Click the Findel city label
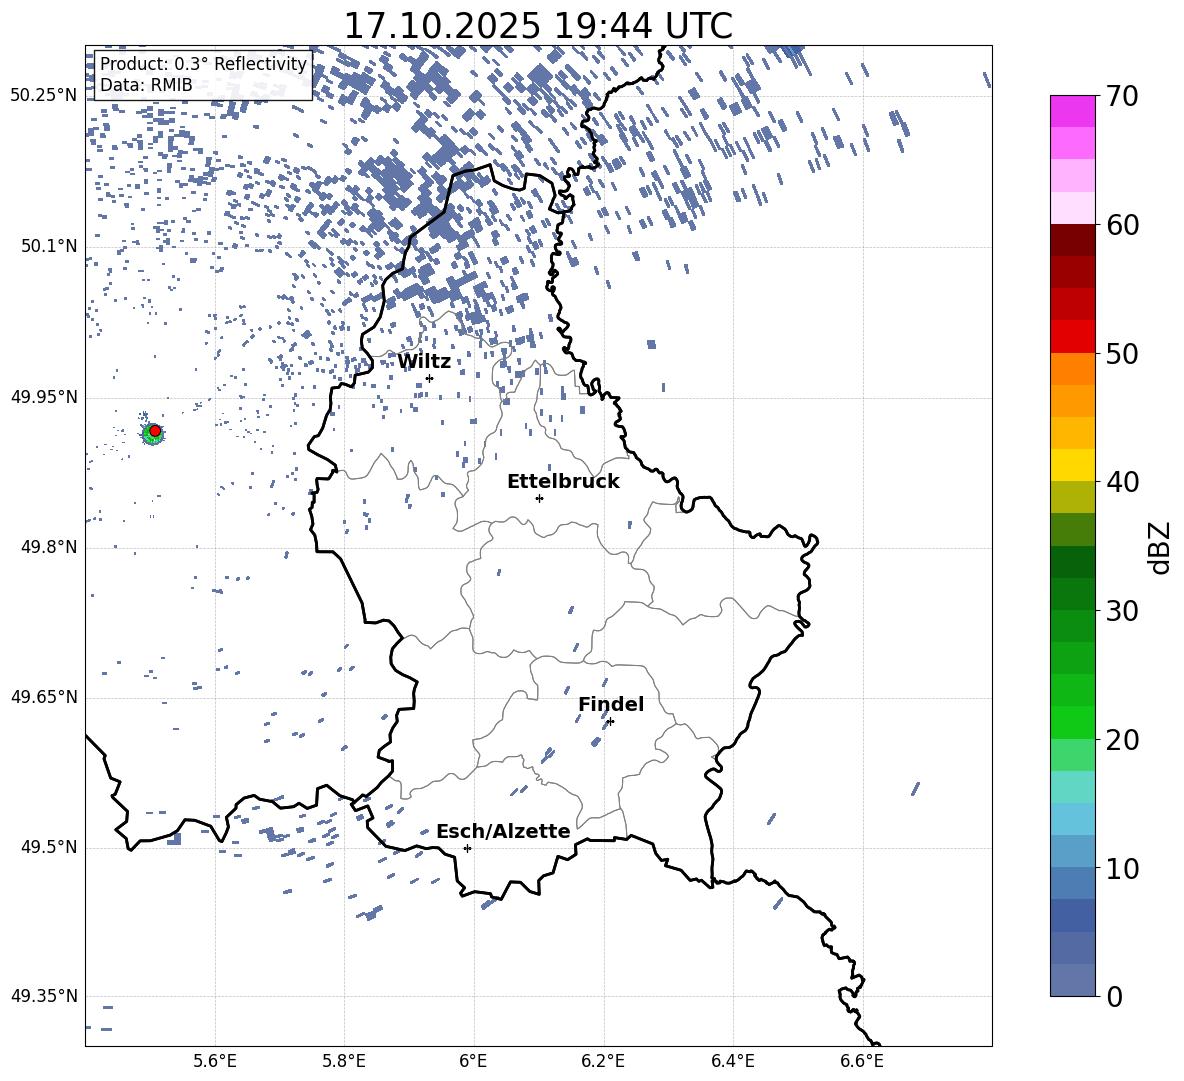Screen dimensions: 1184x1081 (x=611, y=704)
